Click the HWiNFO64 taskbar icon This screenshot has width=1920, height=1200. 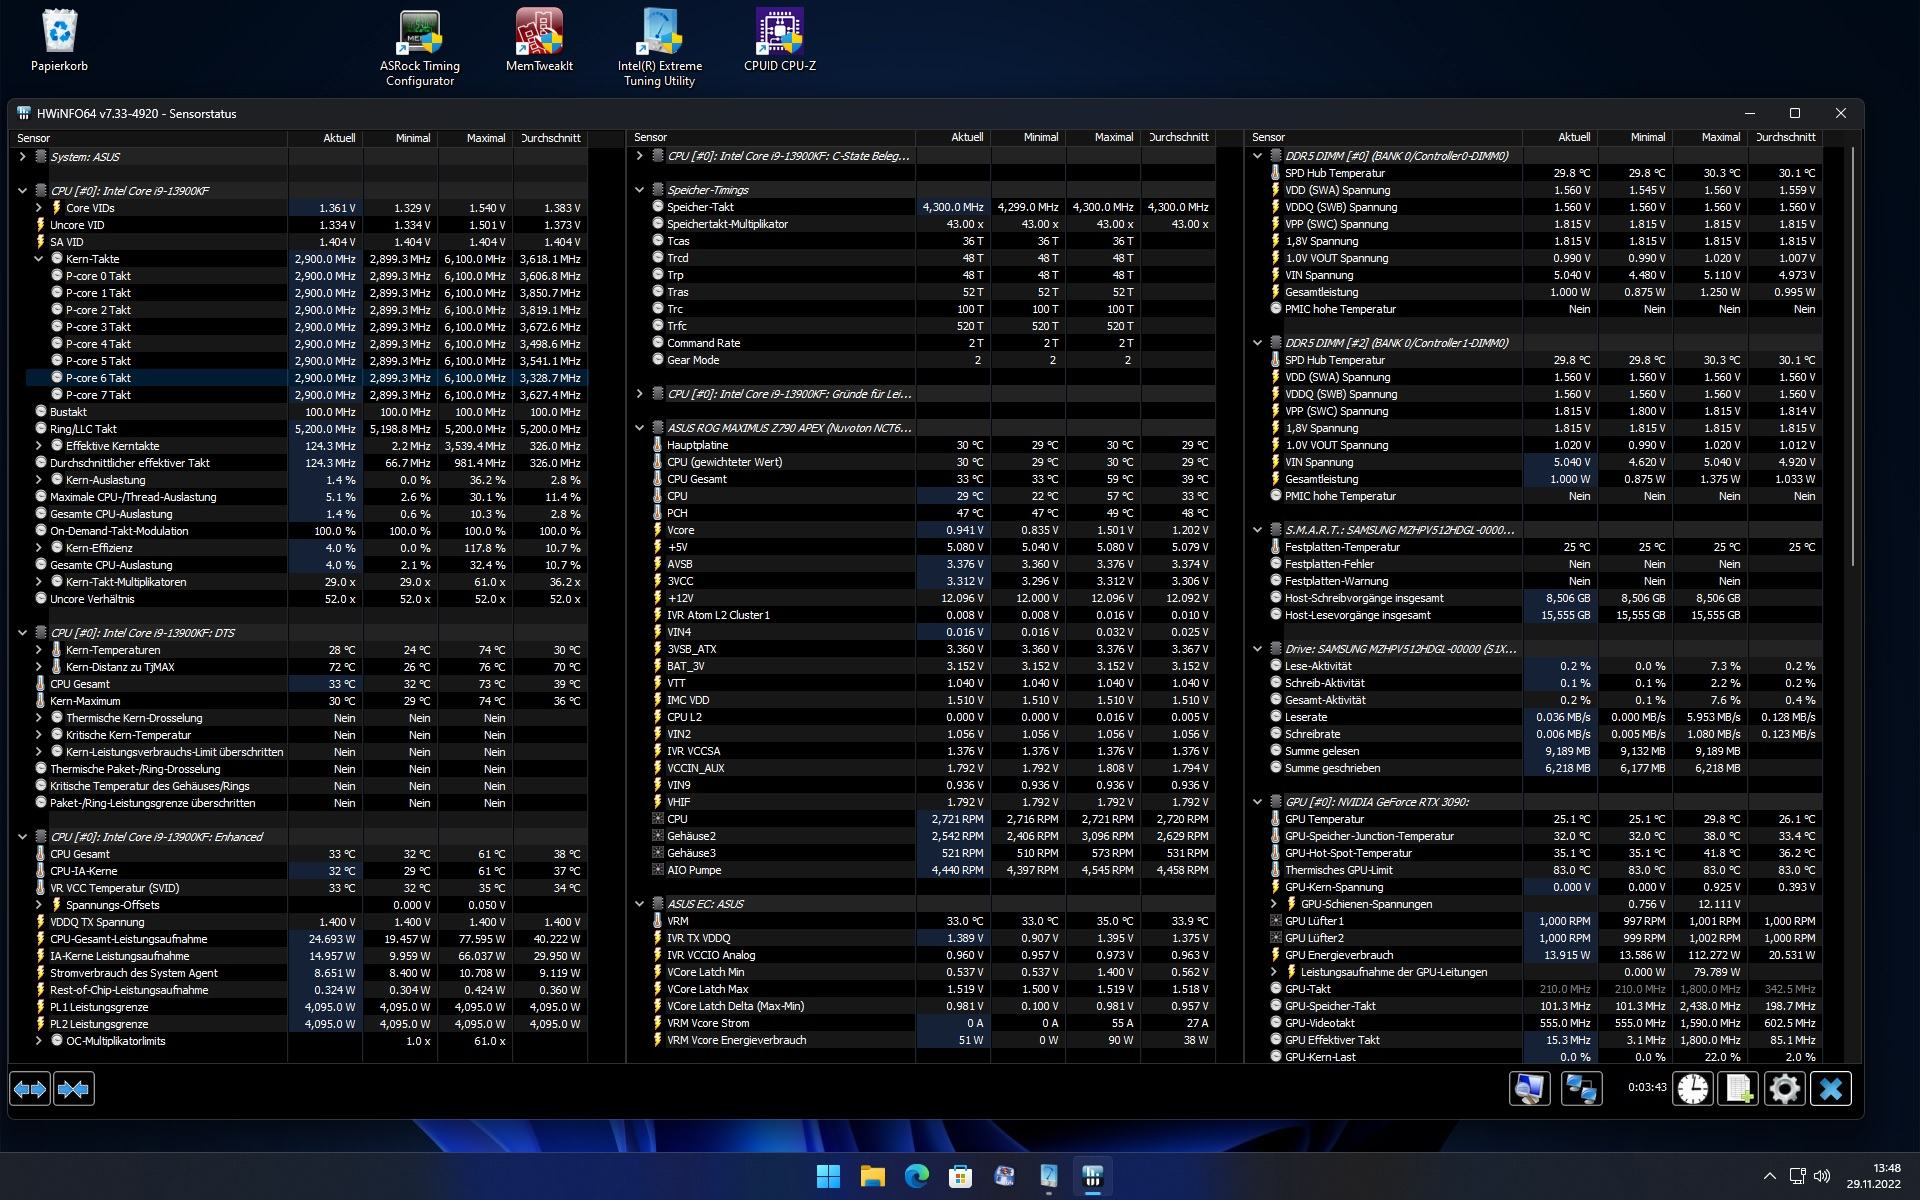[1093, 1176]
